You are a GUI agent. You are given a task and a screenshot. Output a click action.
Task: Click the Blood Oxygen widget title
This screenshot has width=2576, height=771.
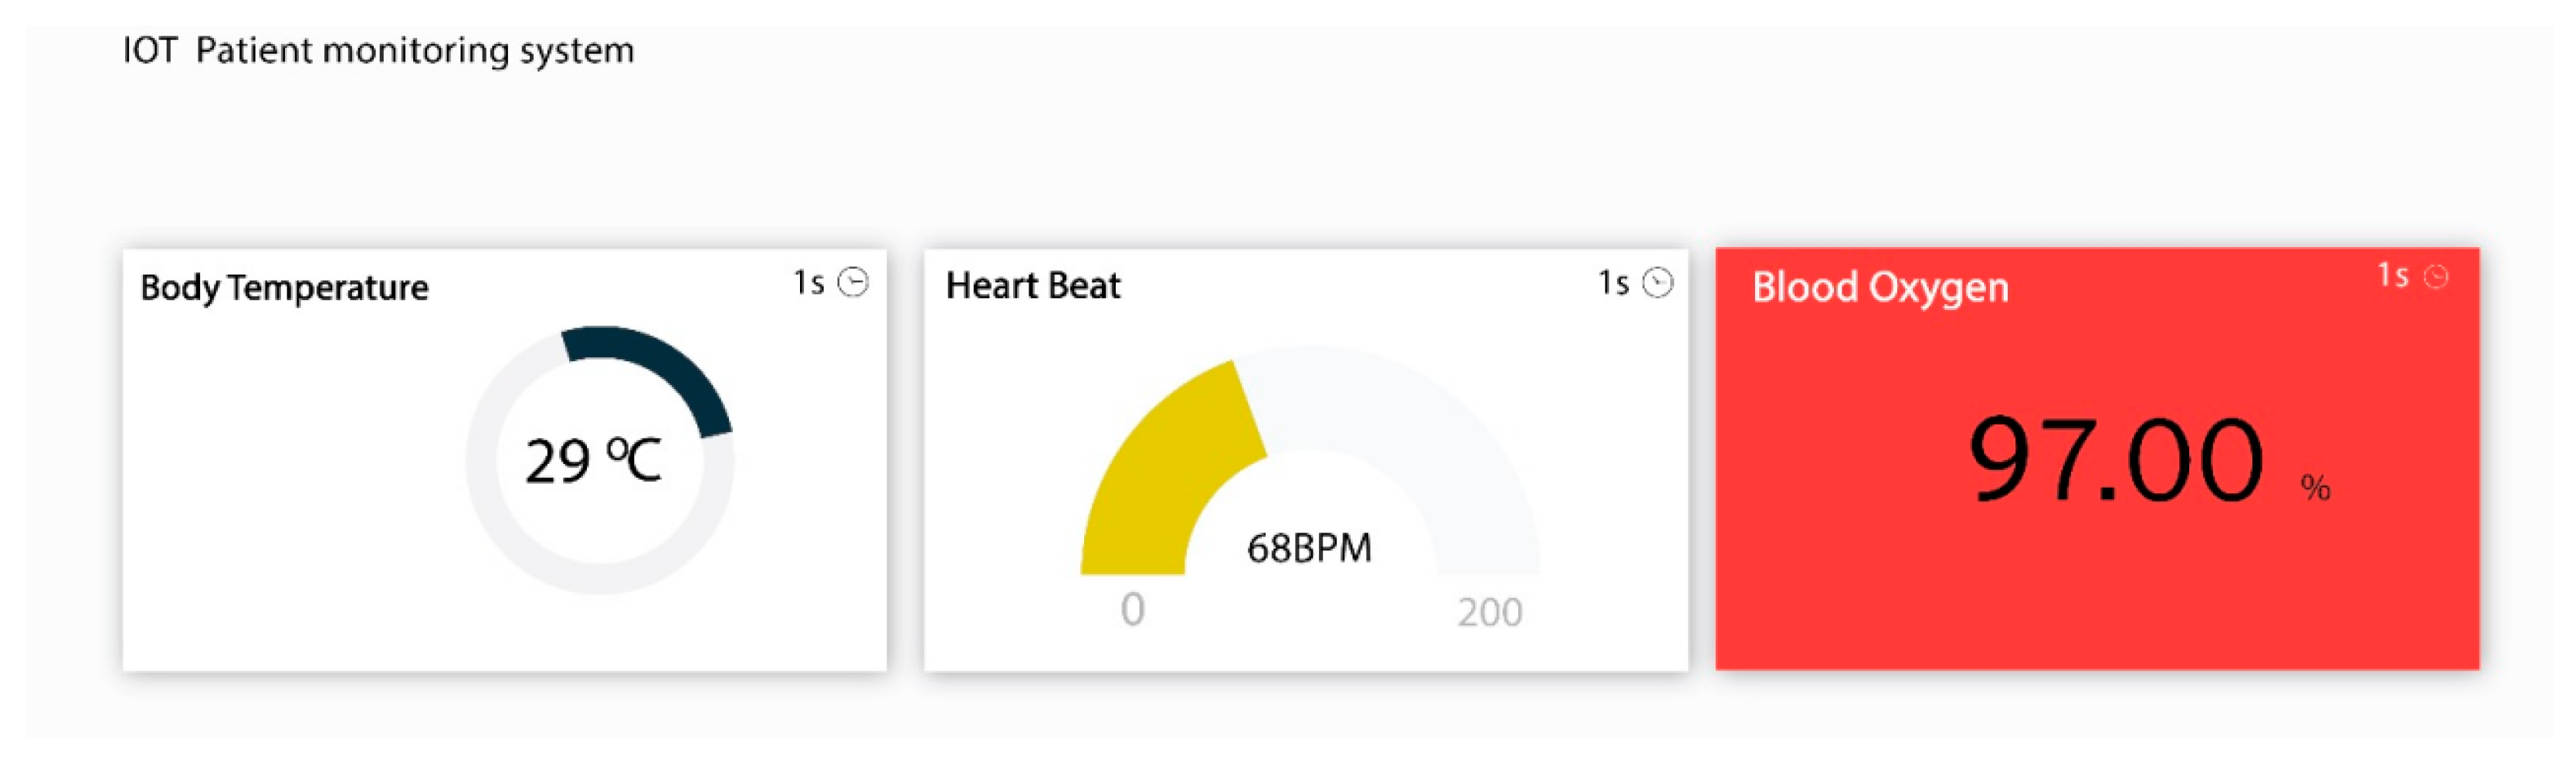coord(1880,288)
